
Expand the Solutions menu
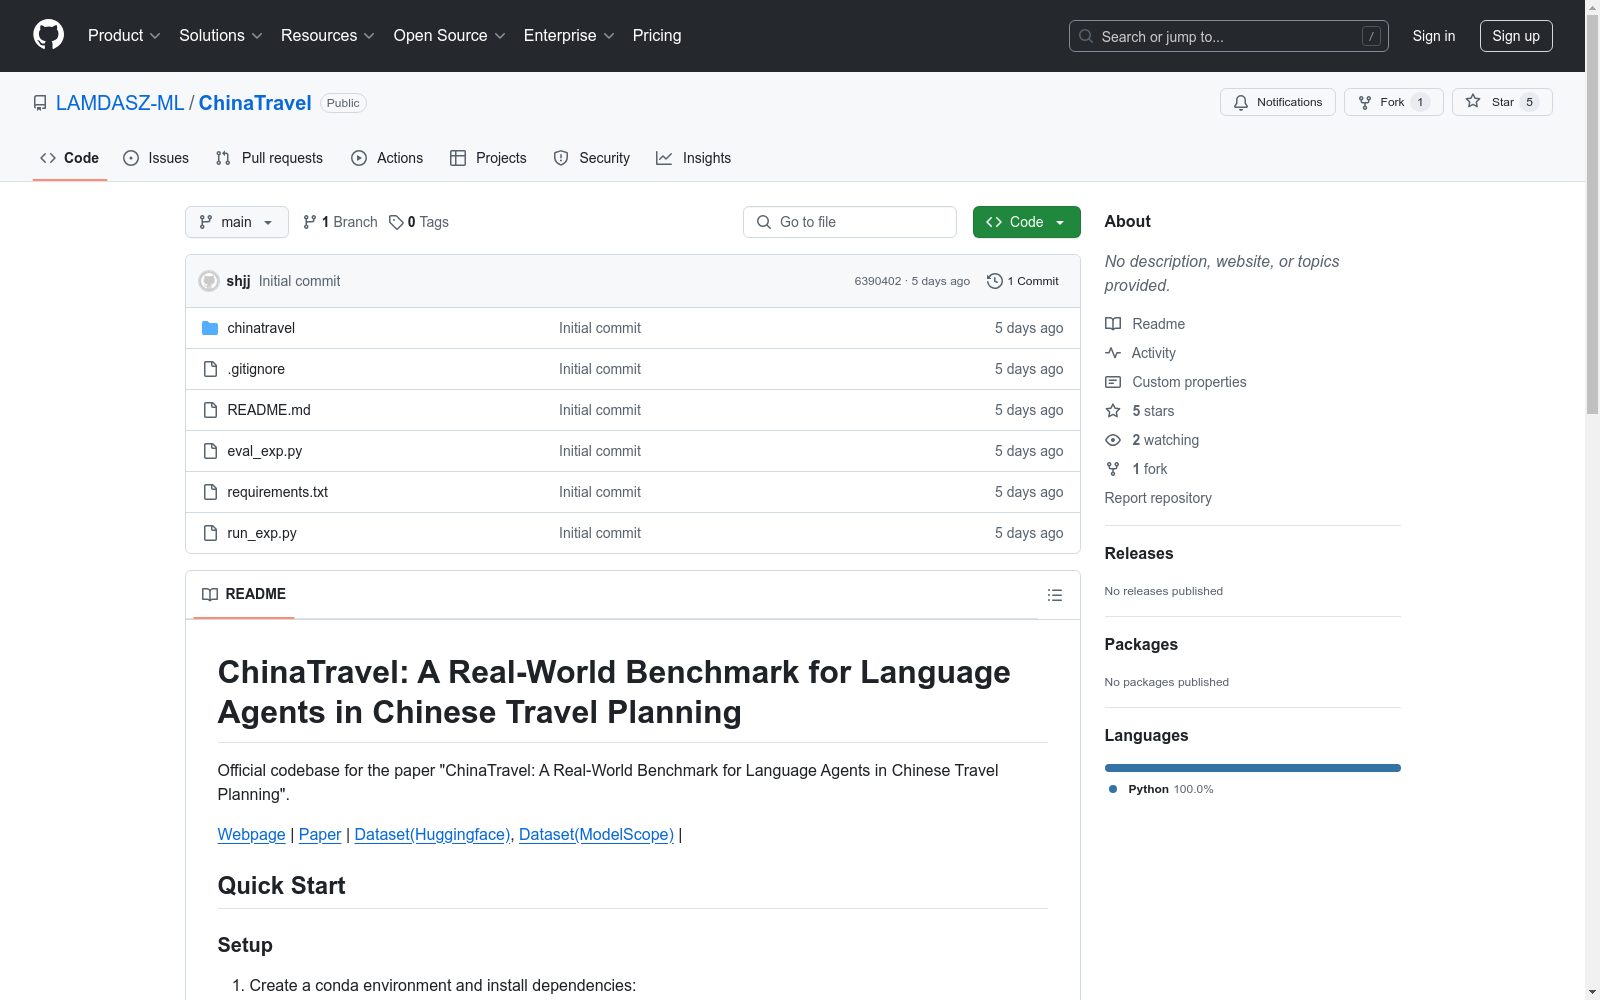221,35
